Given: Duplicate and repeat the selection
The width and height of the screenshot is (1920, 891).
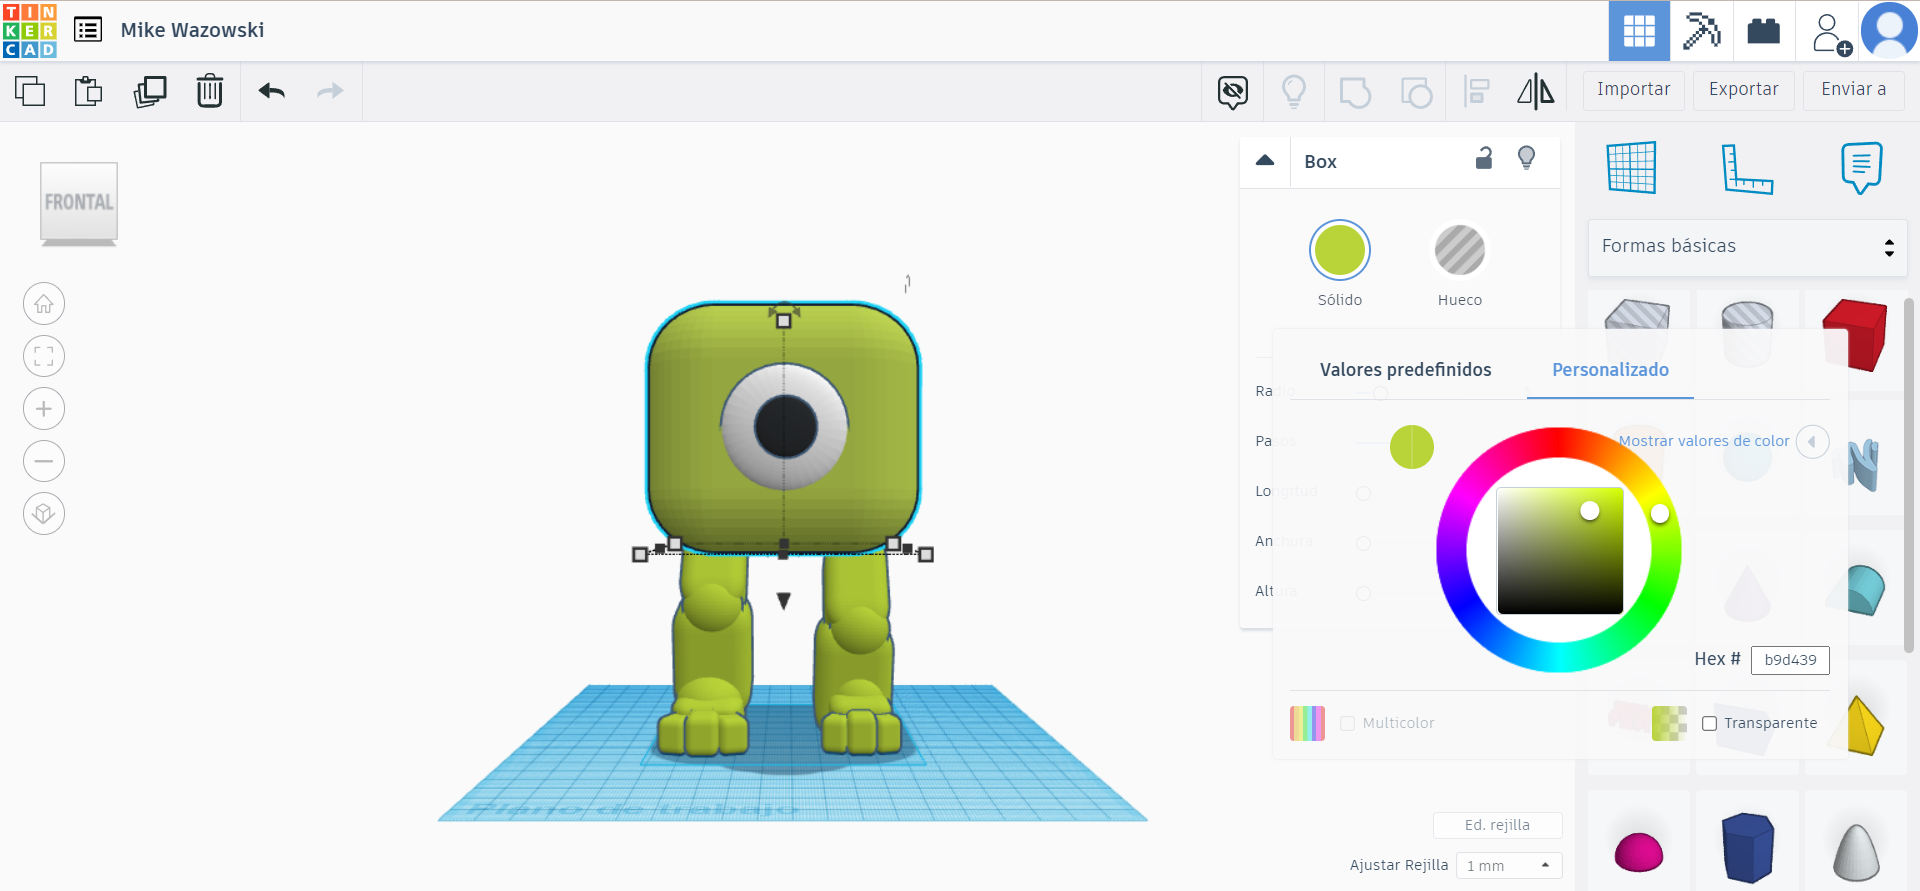Looking at the screenshot, I should (x=150, y=91).
